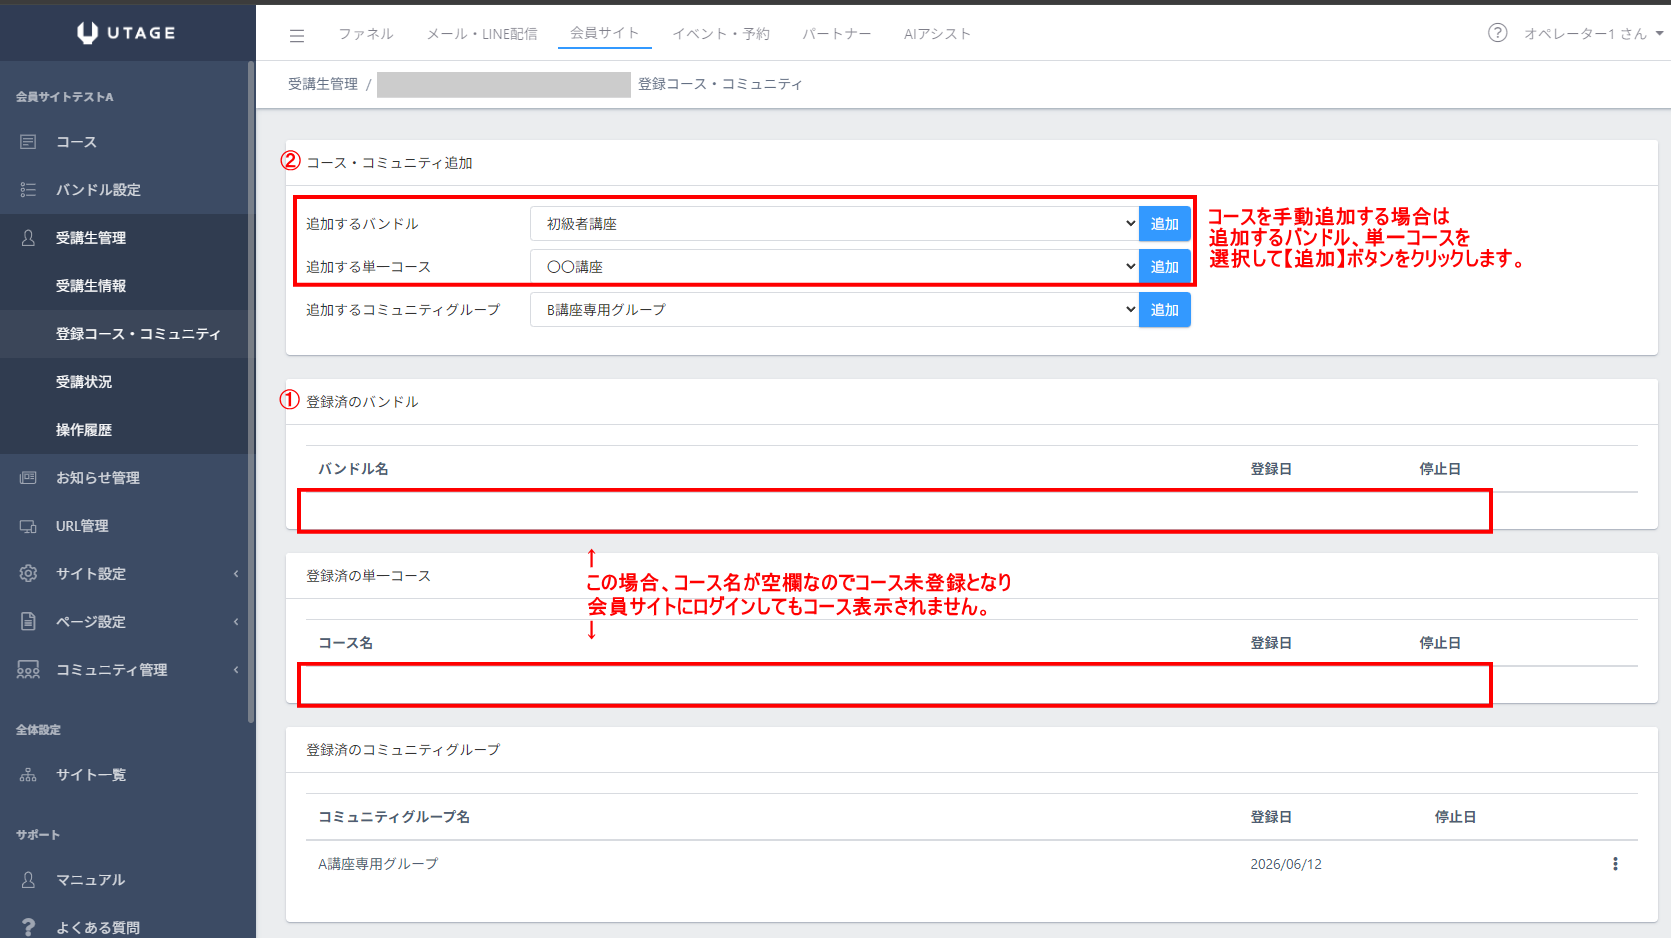Image resolution: width=1671 pixels, height=938 pixels.
Task: Toggle the hamburger menu icon
Action: click(297, 35)
